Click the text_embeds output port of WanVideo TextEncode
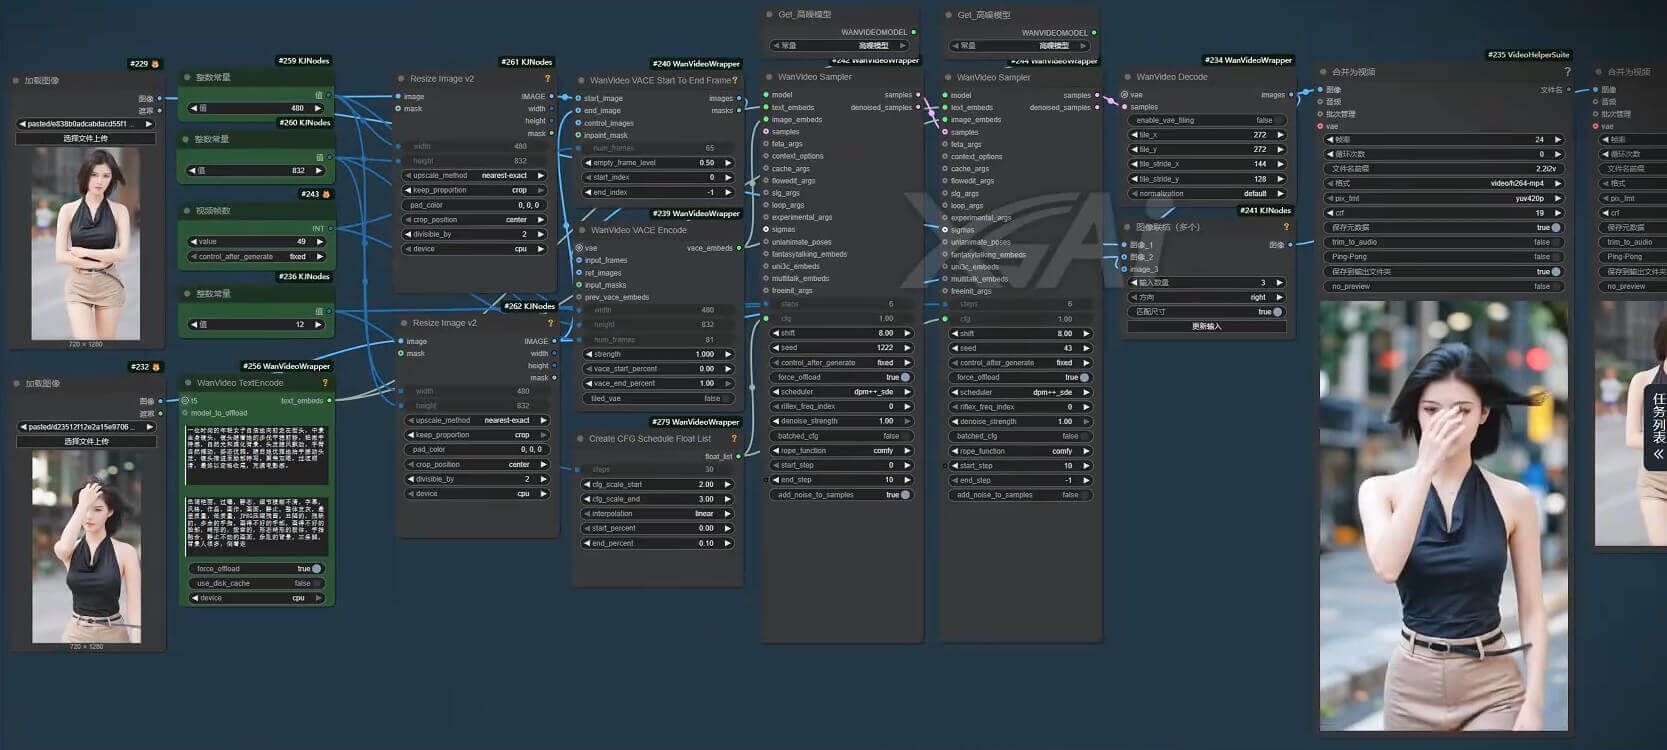Viewport: 1667px width, 750px height. pyautogui.click(x=329, y=401)
